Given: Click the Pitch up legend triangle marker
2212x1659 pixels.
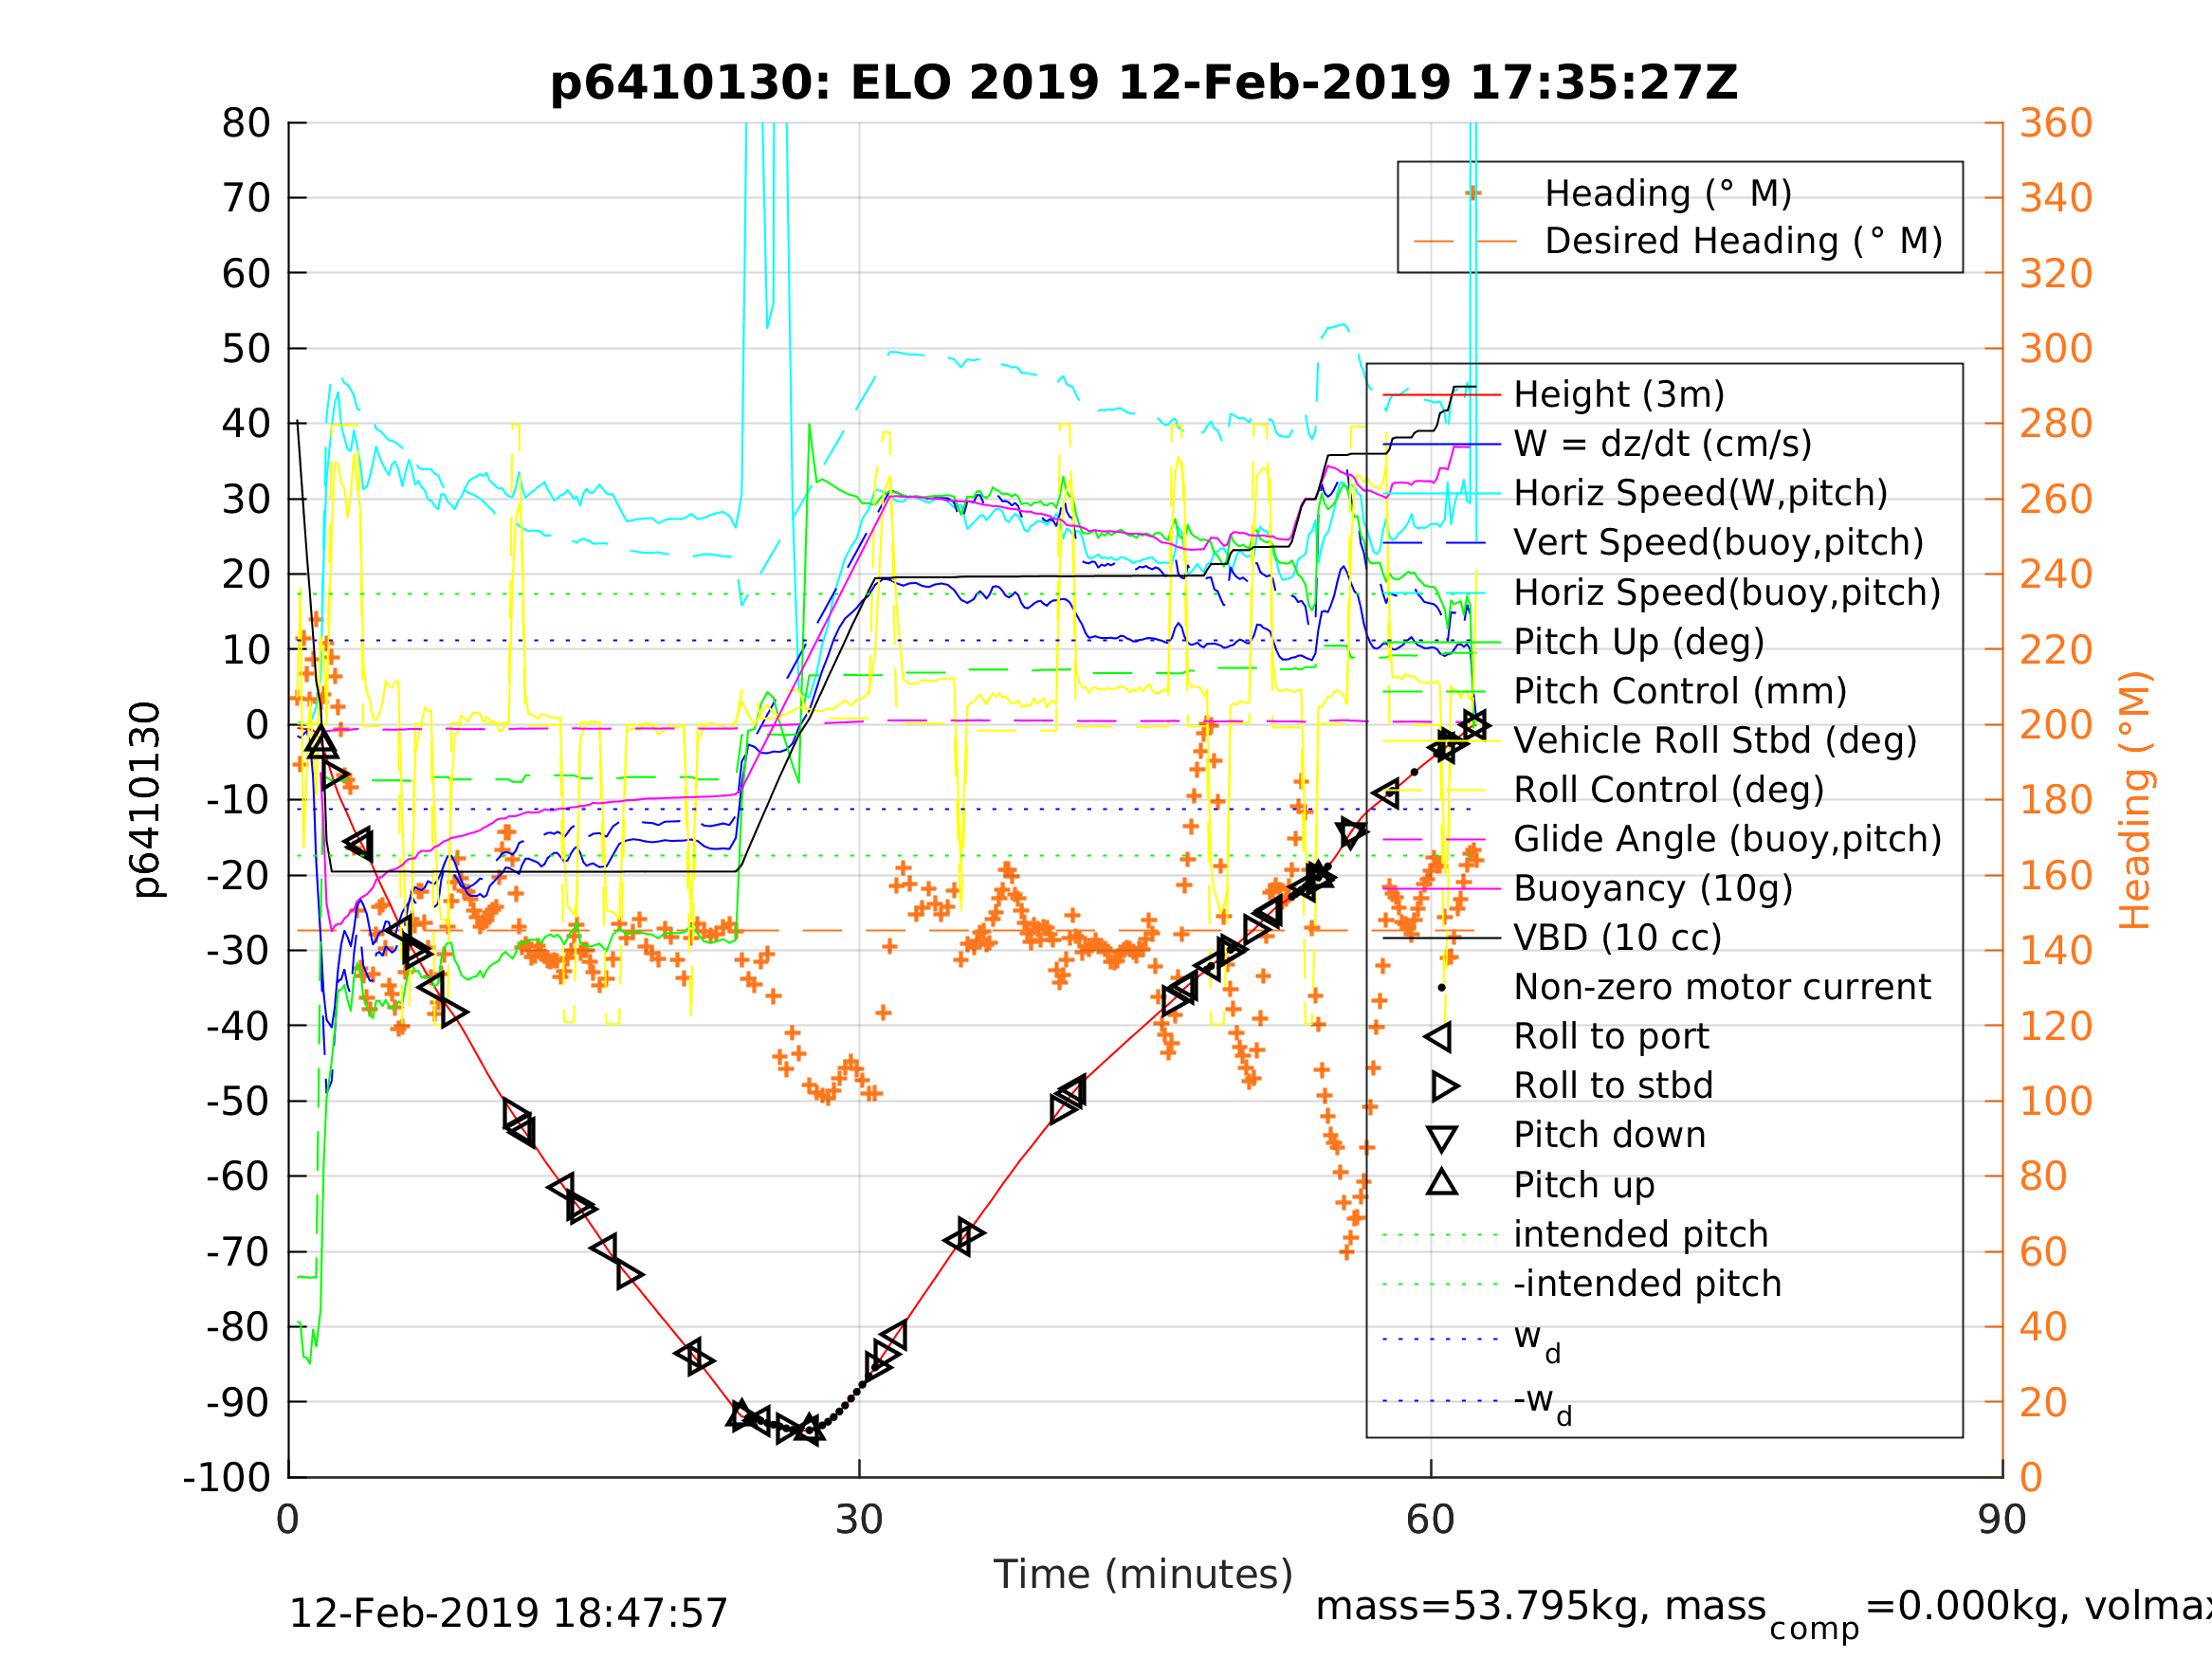Looking at the screenshot, I should pos(1441,1182).
